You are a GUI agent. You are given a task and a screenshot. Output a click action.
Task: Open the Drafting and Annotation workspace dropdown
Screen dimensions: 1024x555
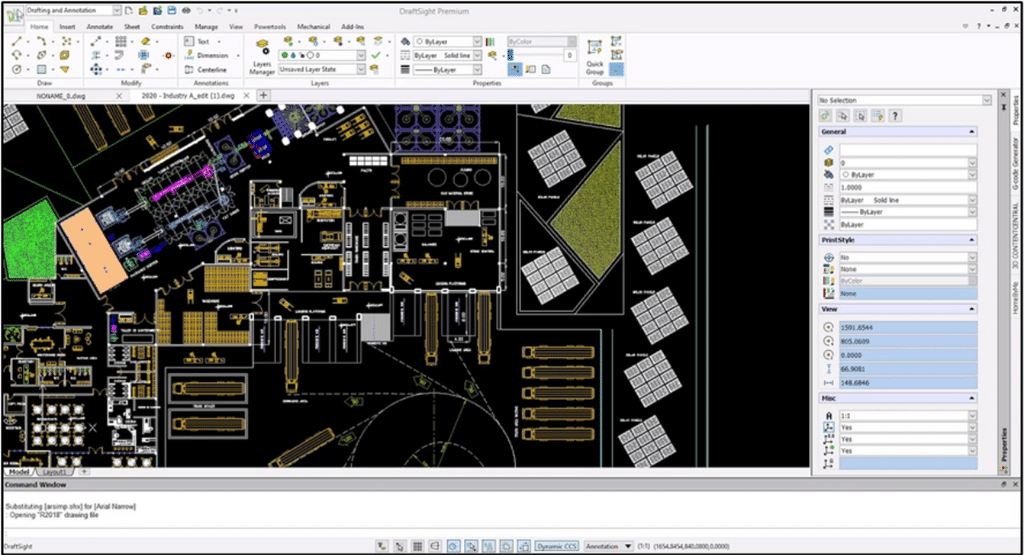click(117, 9)
